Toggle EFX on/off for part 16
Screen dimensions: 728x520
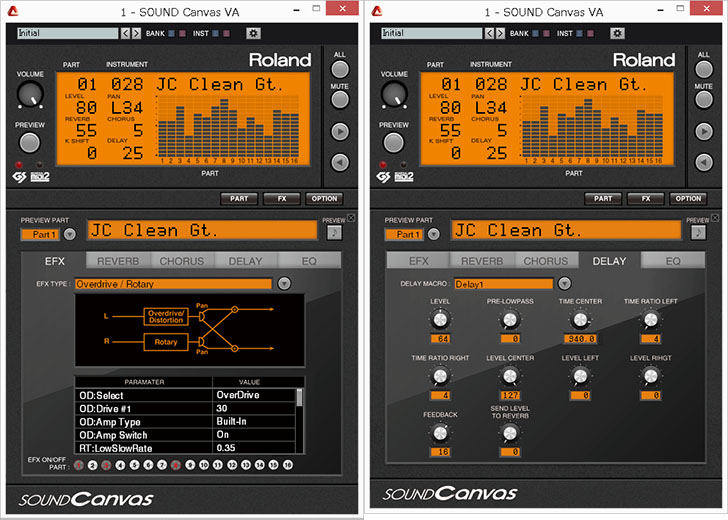(288, 465)
